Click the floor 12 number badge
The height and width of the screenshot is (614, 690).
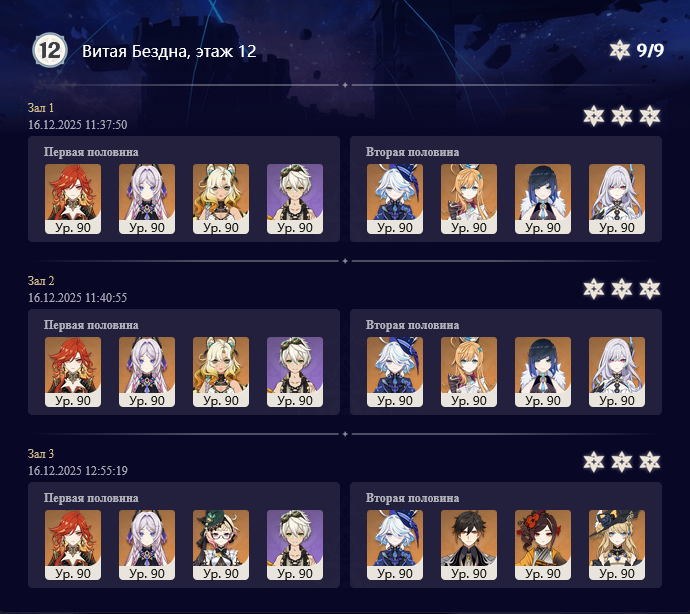tap(50, 50)
